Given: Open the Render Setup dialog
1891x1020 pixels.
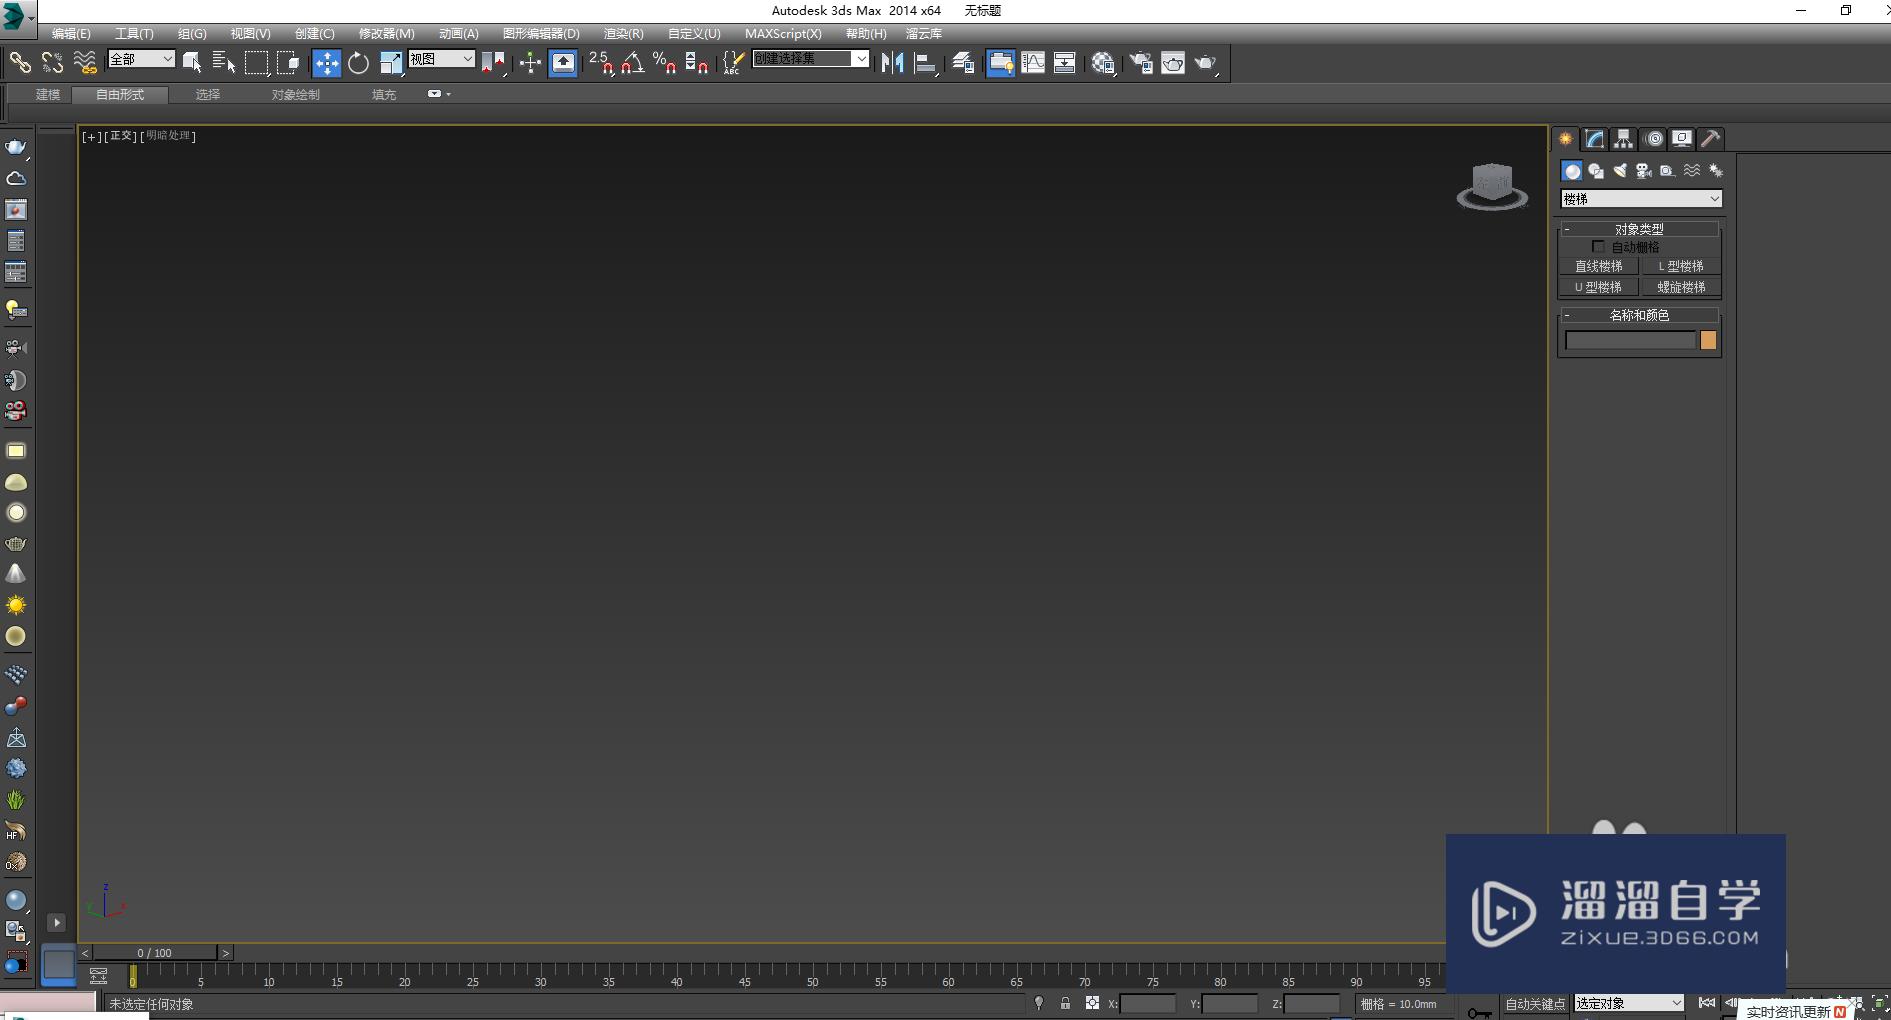Looking at the screenshot, I should [x=1141, y=63].
